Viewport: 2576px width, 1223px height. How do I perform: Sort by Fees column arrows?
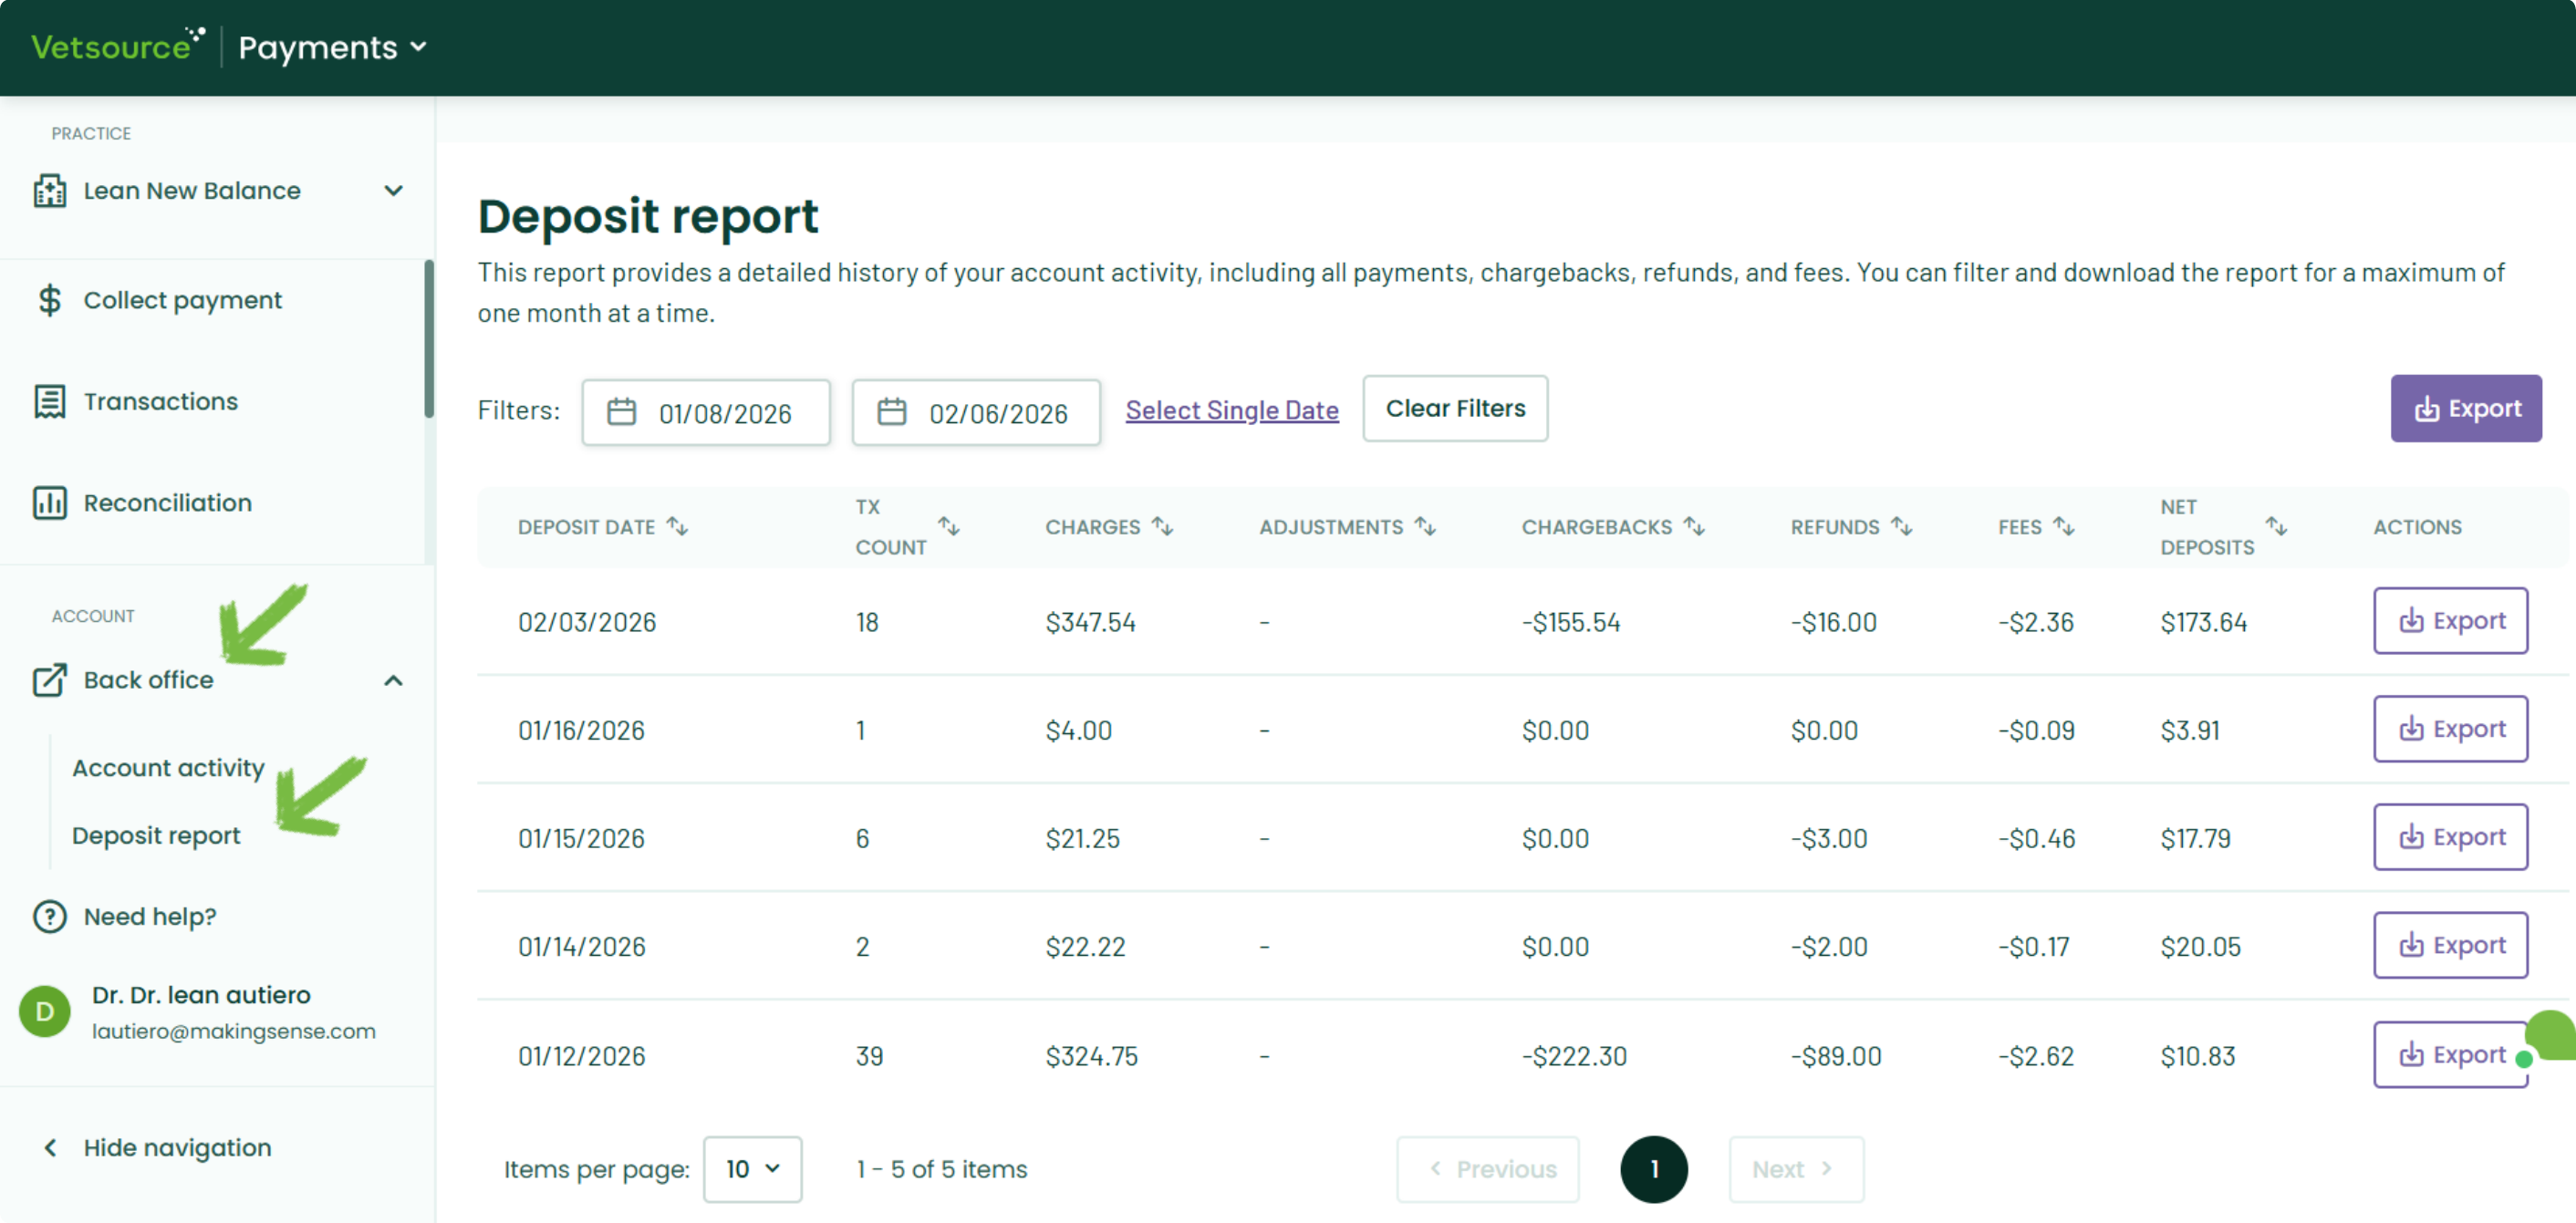point(2064,526)
